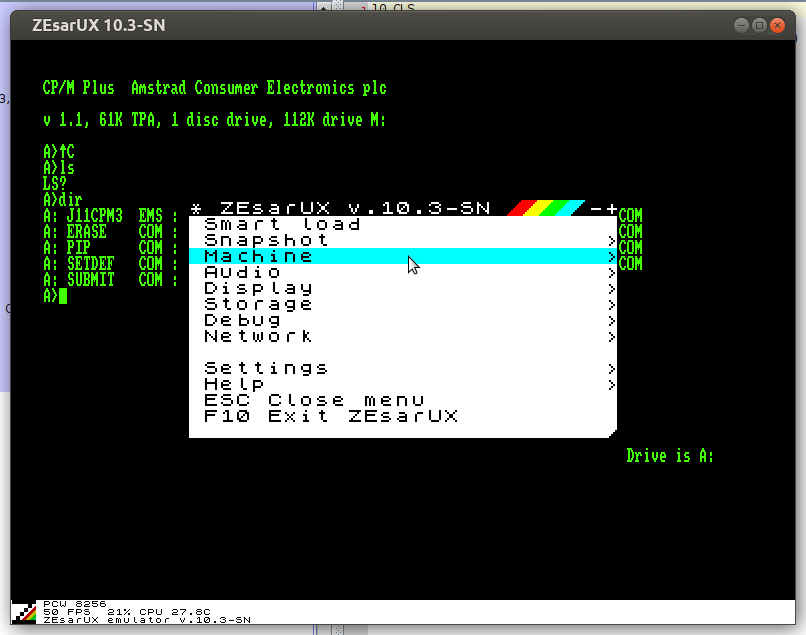Expand the arrow beside Machine

611,257
